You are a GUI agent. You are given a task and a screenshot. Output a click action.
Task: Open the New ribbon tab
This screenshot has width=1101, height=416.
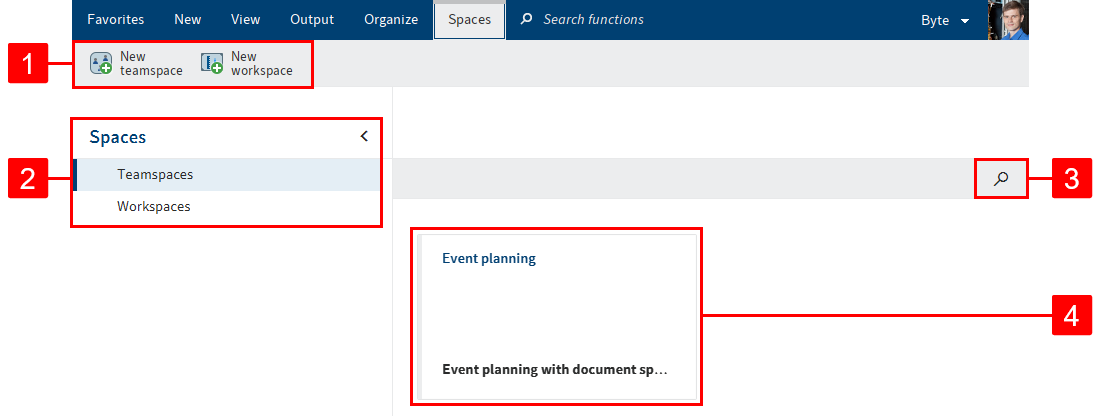187,20
